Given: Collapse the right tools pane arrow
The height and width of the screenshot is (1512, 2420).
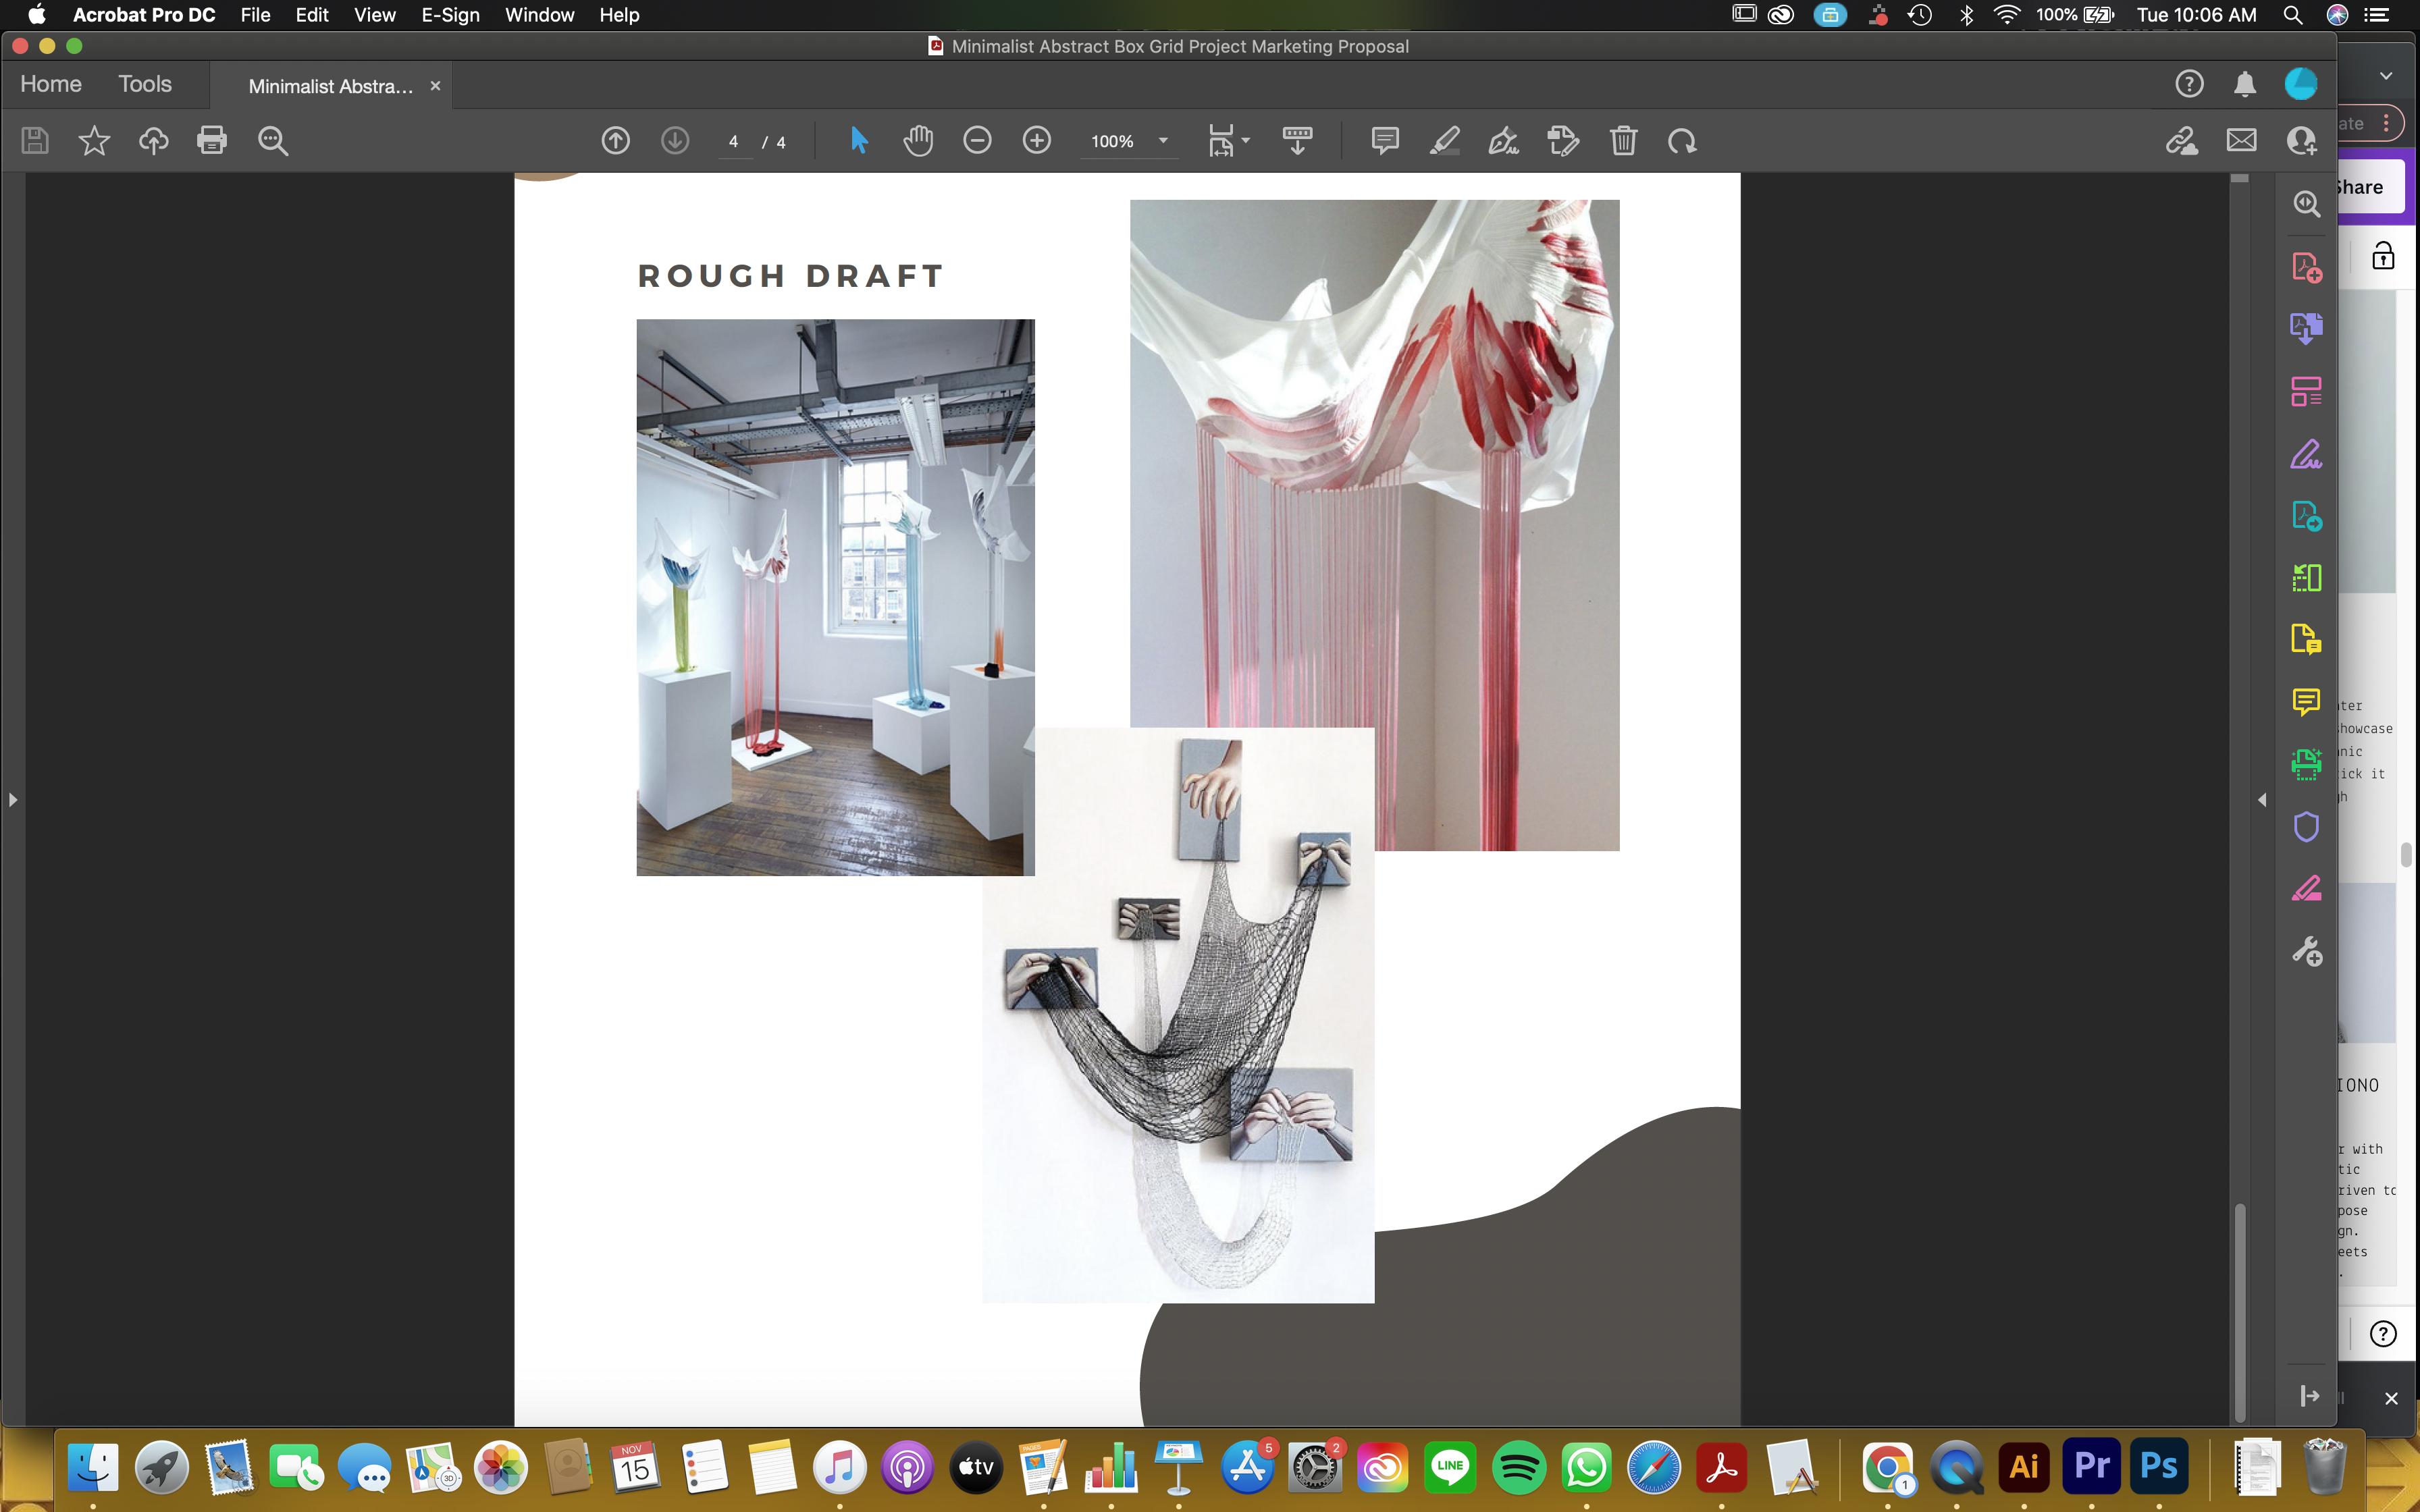Looking at the screenshot, I should pyautogui.click(x=2262, y=800).
